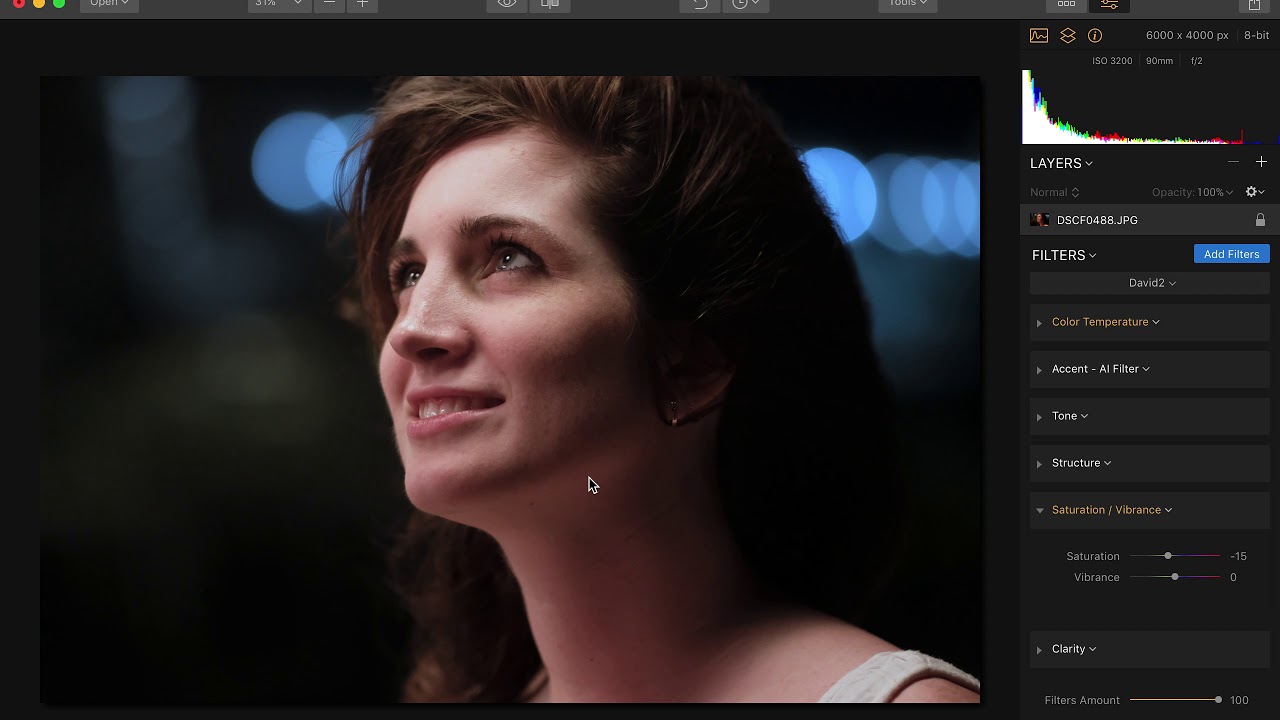
Task: Open the FILTERS section dropdown
Action: pyautogui.click(x=1064, y=255)
